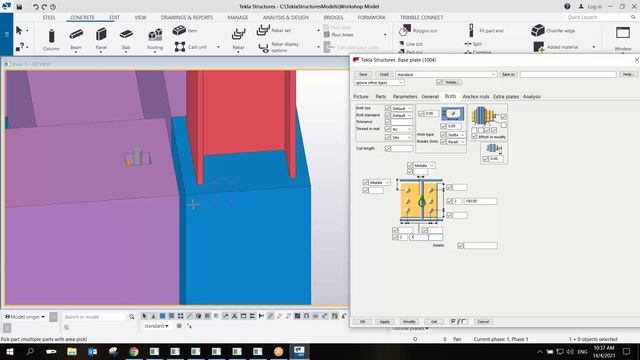The width and height of the screenshot is (640, 360).
Task: Click the selection arrow tool in ribbon
Action: (19, 31)
